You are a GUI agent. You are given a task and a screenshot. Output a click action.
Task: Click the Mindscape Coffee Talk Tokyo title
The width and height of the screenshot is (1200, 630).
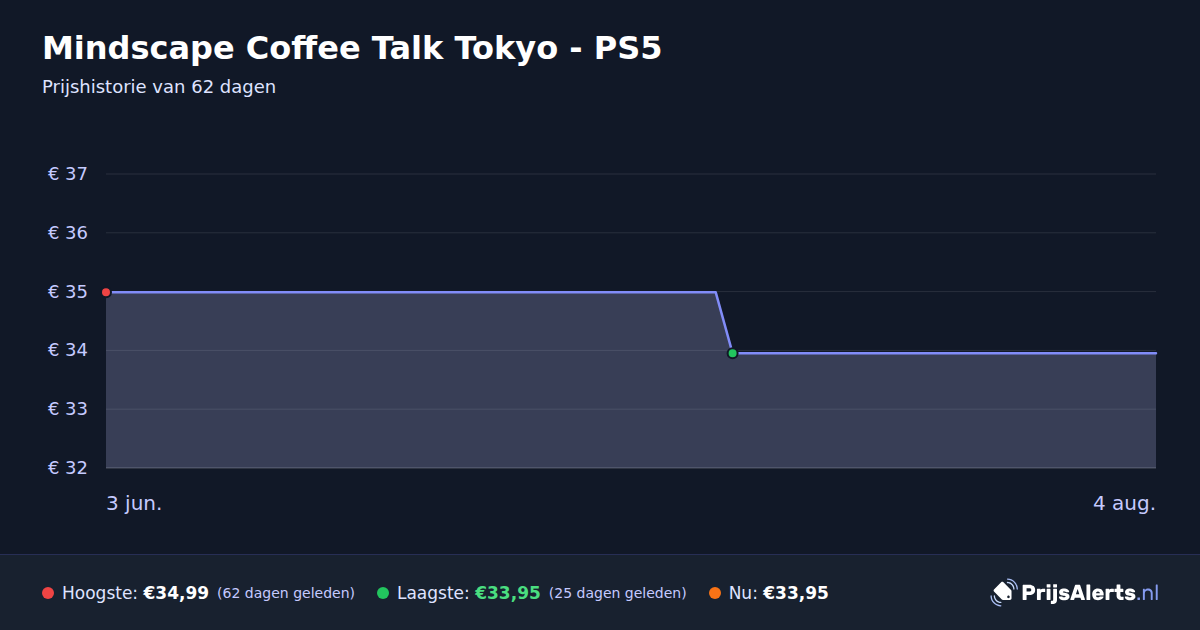(x=352, y=48)
